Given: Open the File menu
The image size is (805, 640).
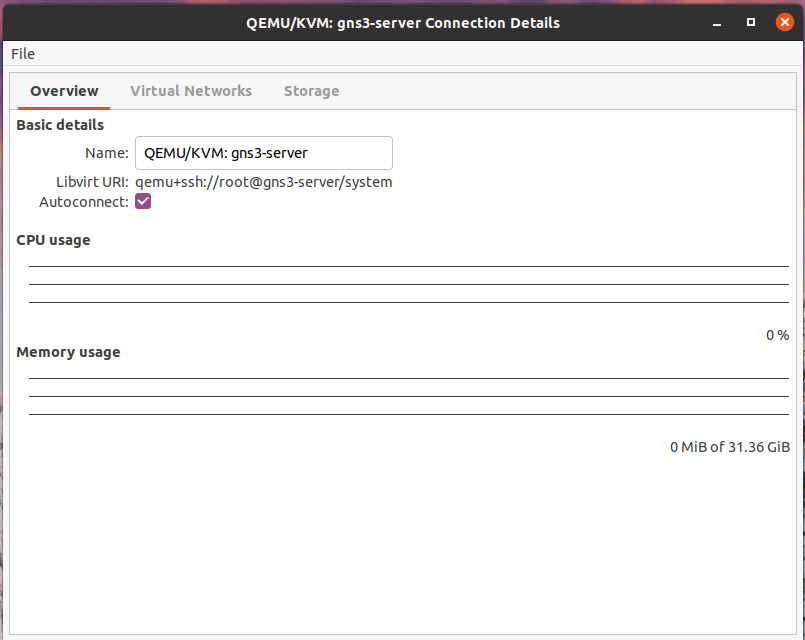Looking at the screenshot, I should pos(23,54).
